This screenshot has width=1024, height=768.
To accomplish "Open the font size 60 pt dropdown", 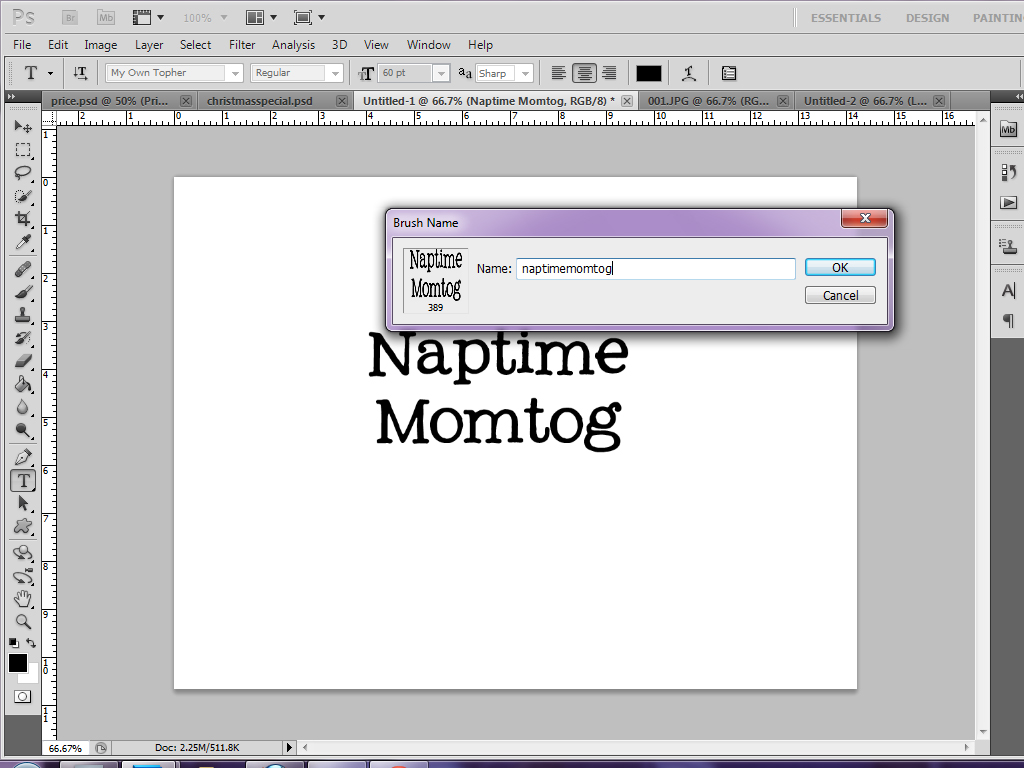I will (x=441, y=73).
